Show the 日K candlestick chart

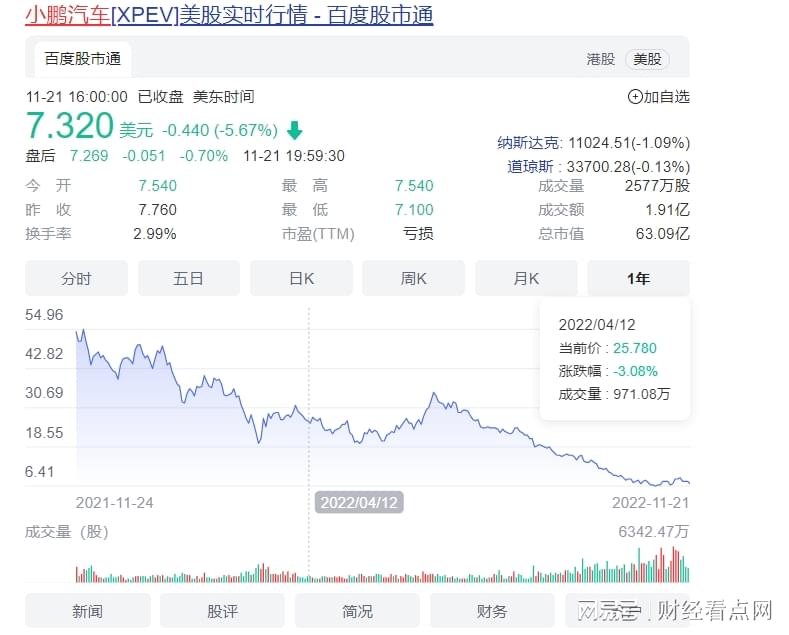click(x=301, y=278)
